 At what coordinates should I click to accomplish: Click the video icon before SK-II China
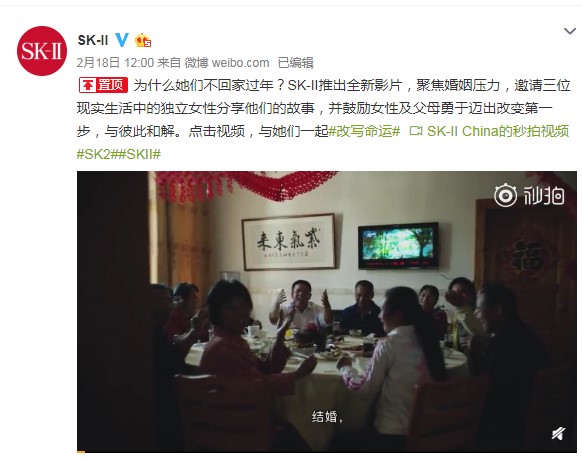[x=416, y=131]
